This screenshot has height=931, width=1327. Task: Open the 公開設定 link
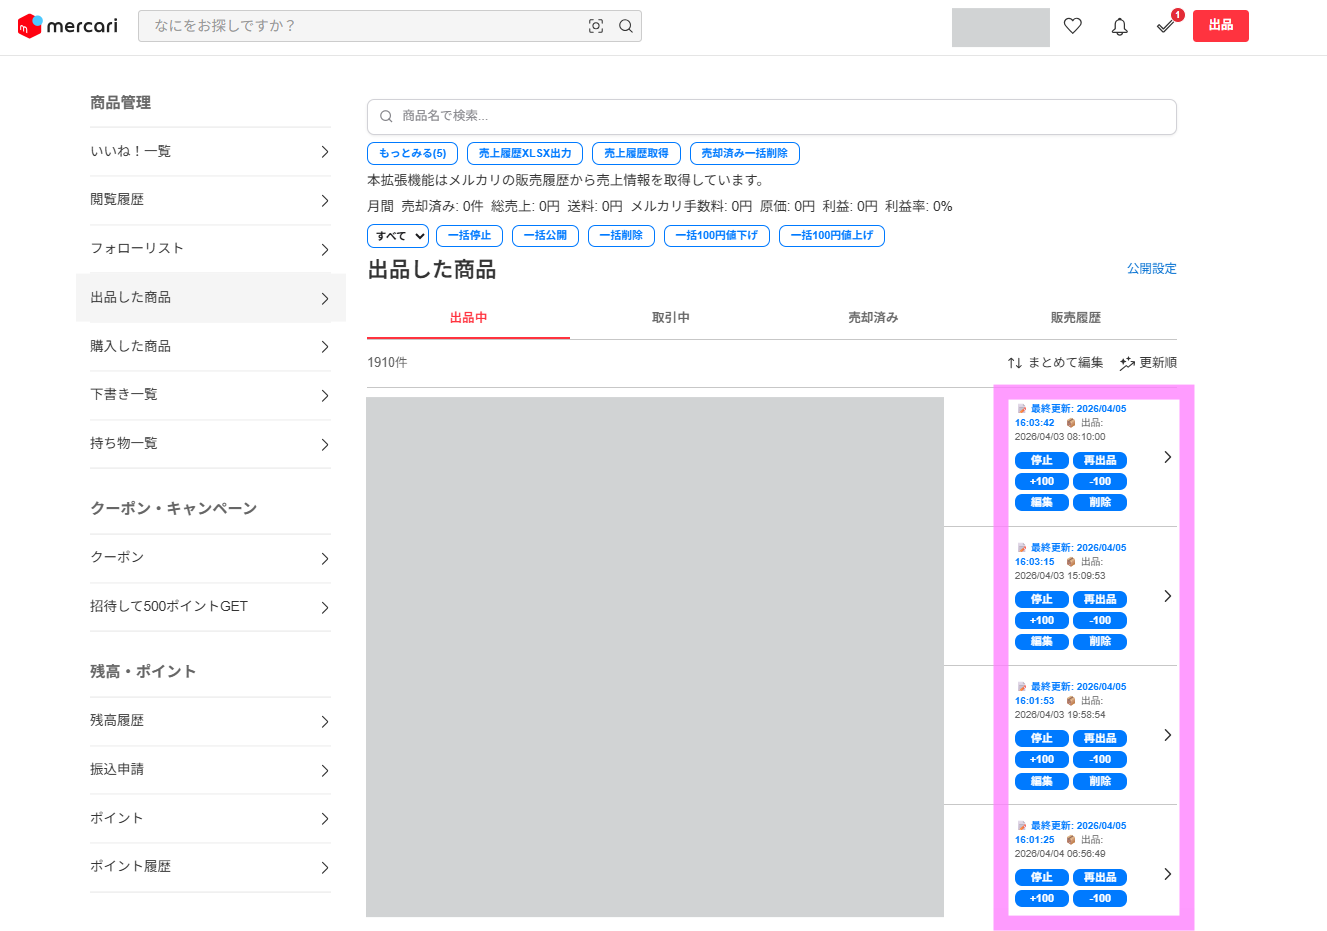[1152, 269]
